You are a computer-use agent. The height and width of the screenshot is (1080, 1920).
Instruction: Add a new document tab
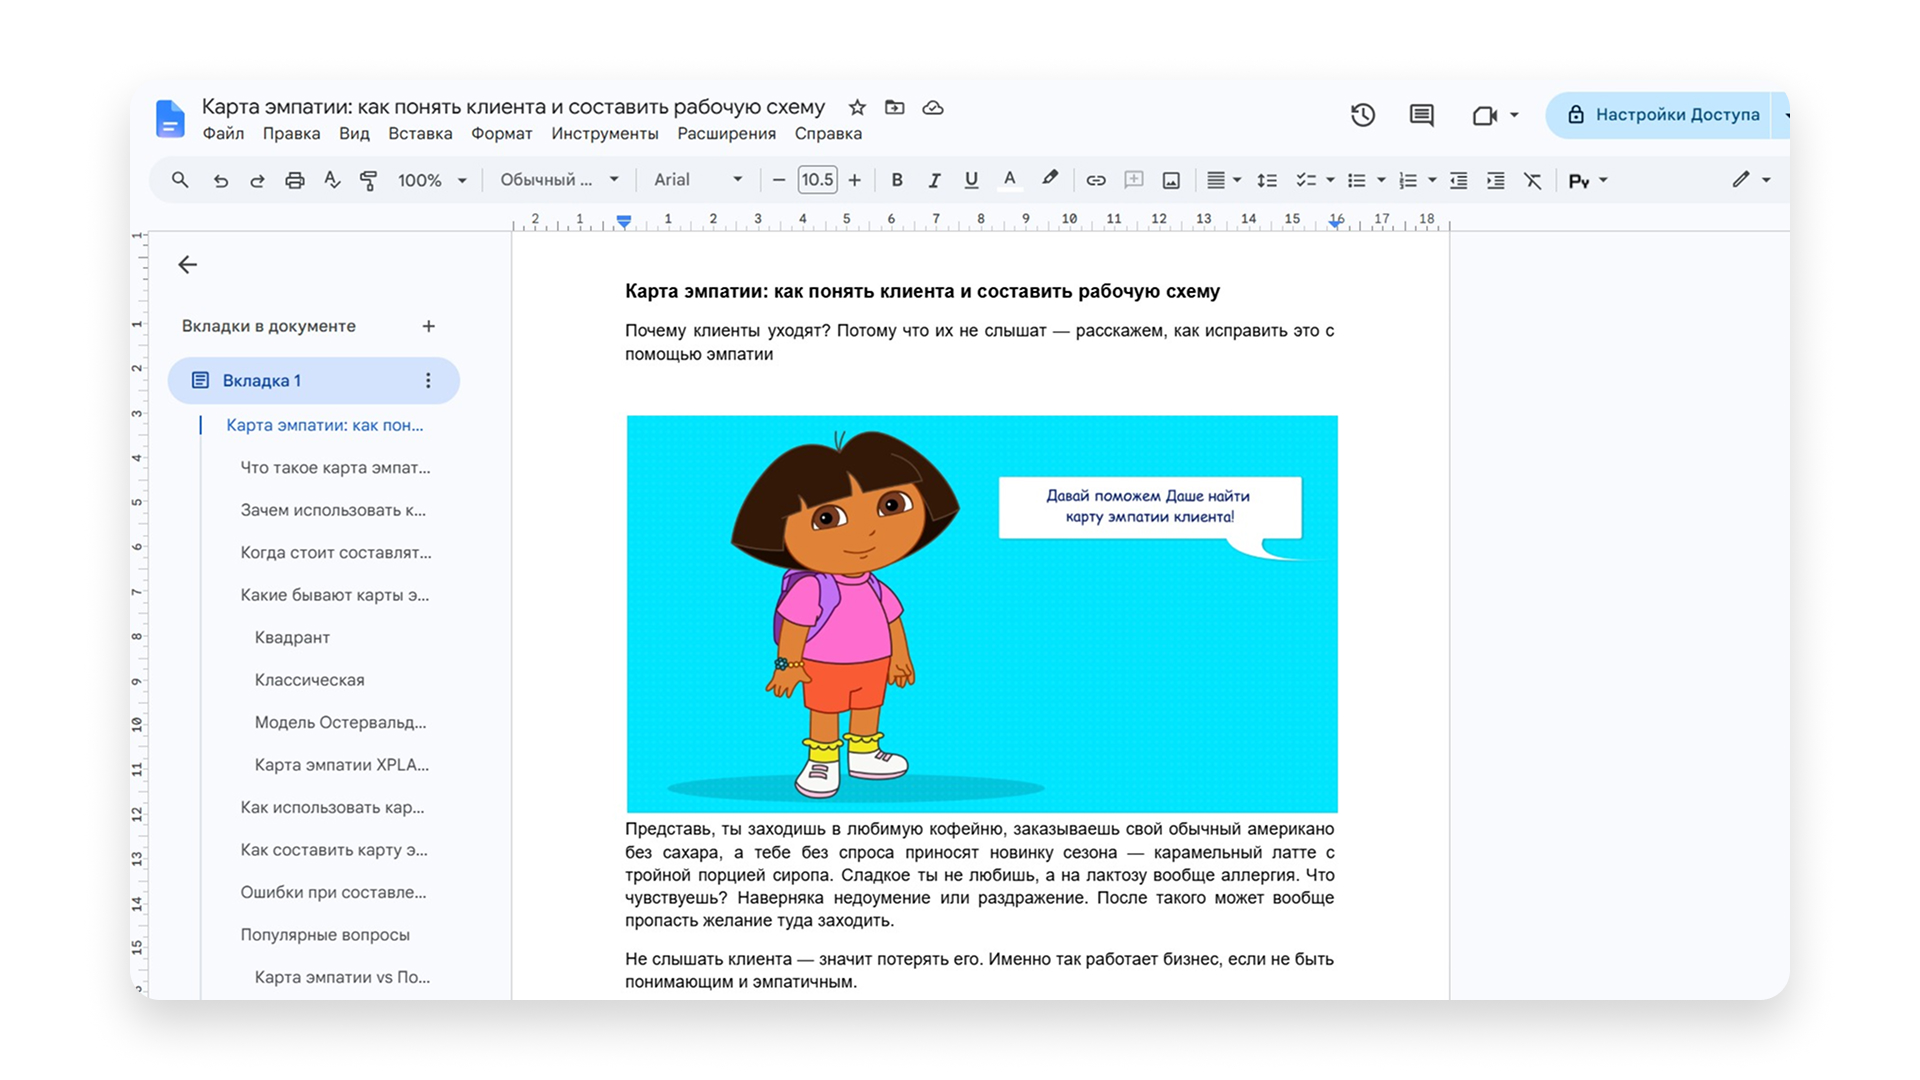point(428,326)
